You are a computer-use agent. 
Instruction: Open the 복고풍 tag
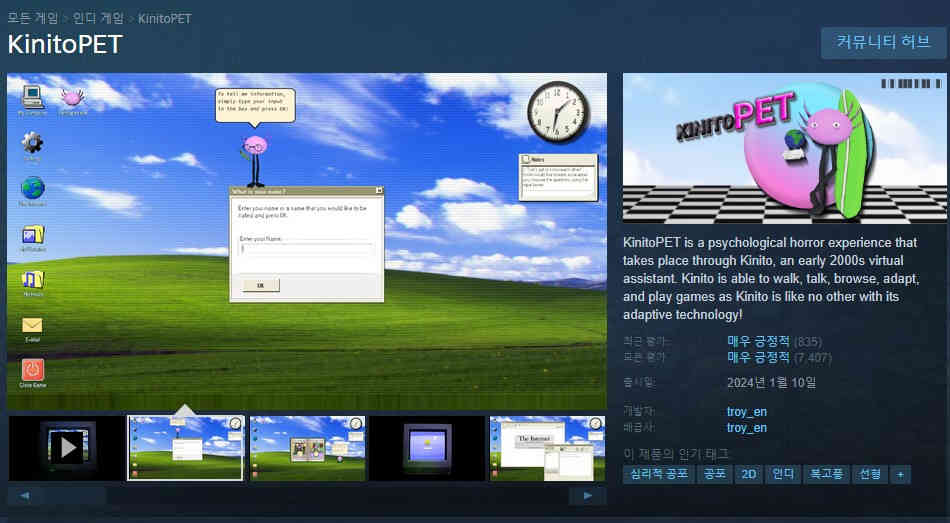[x=826, y=474]
